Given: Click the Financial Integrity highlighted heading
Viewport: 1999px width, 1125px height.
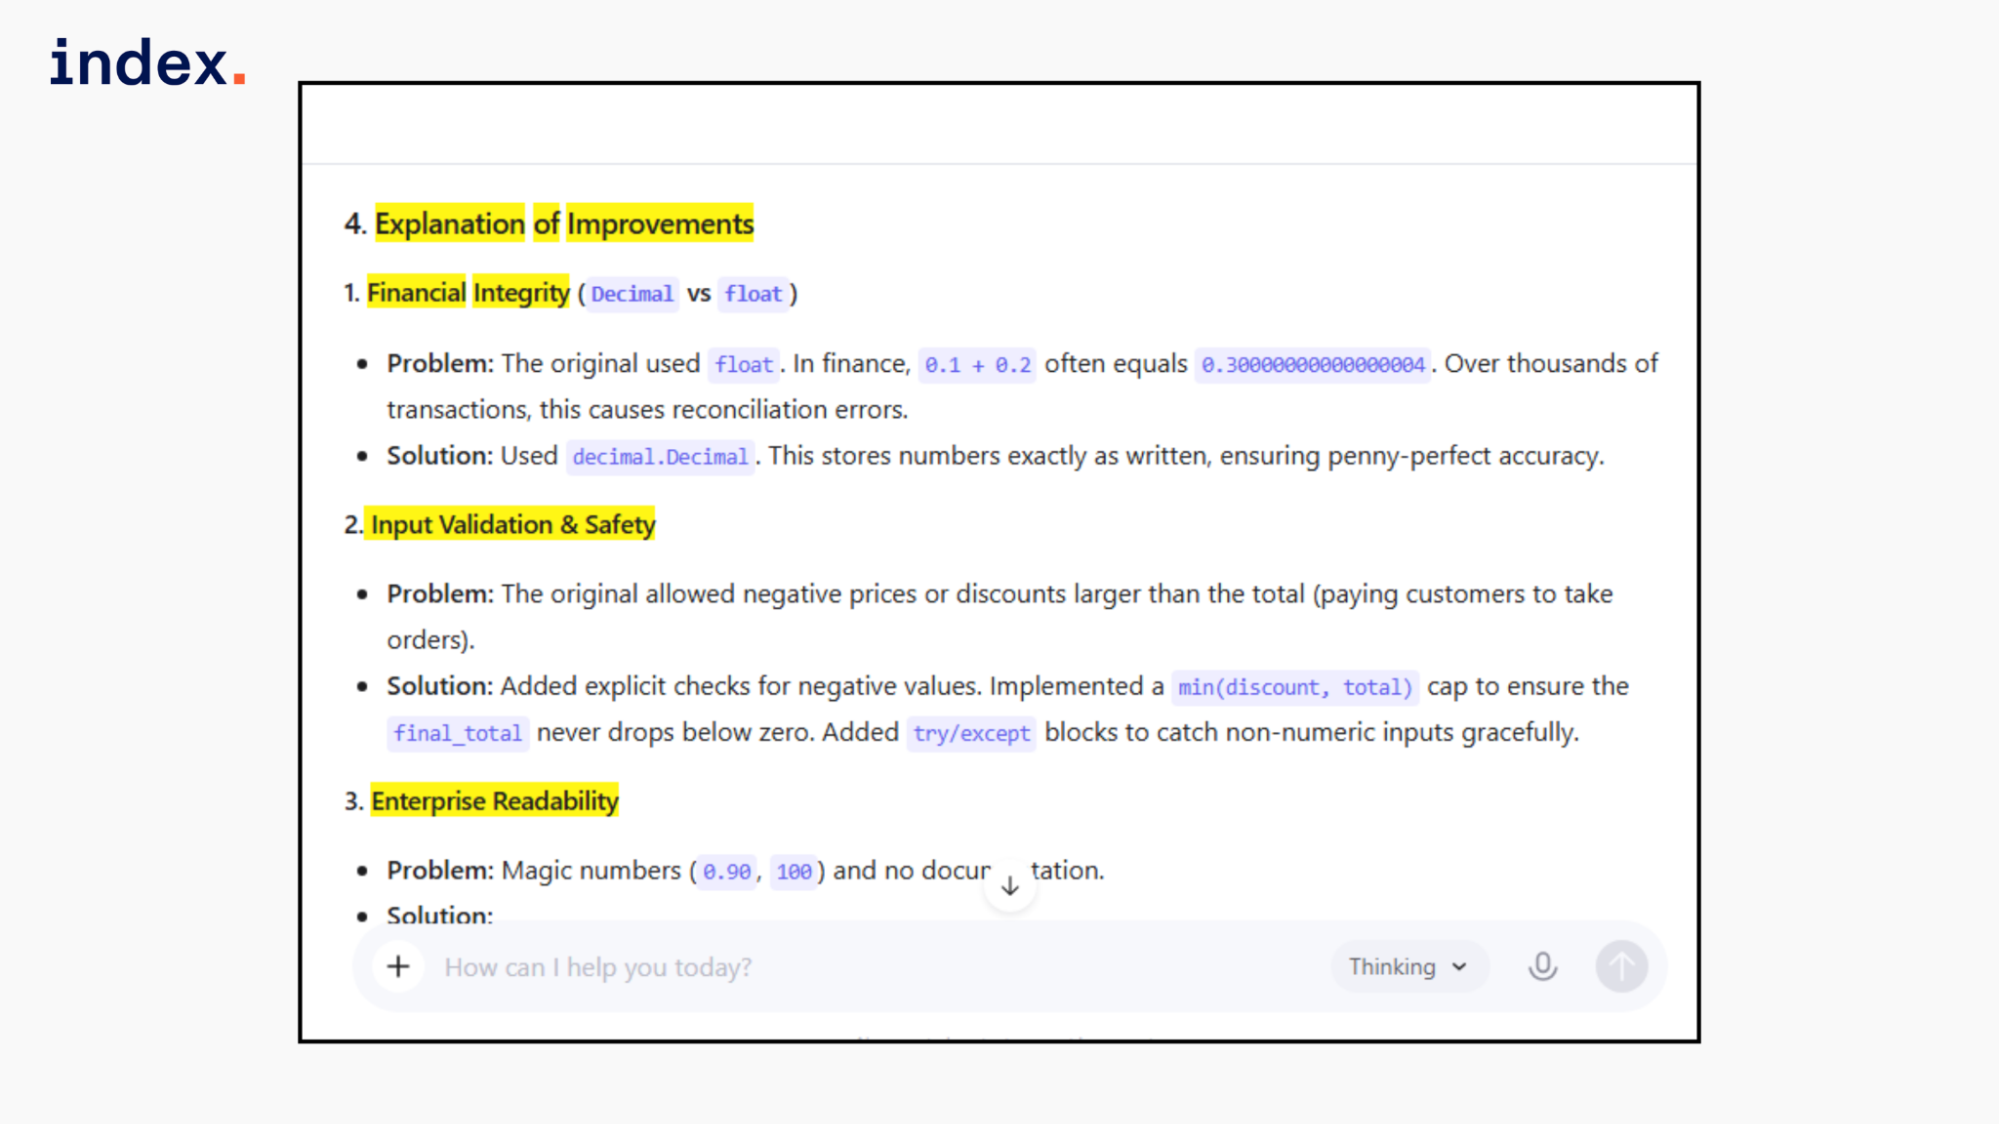Looking at the screenshot, I should click(467, 293).
